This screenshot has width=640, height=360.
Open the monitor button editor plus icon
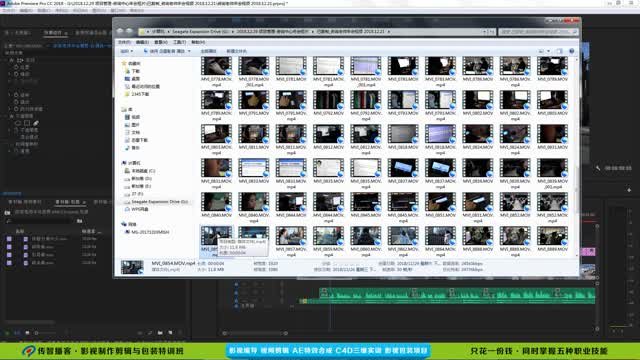pos(629,190)
